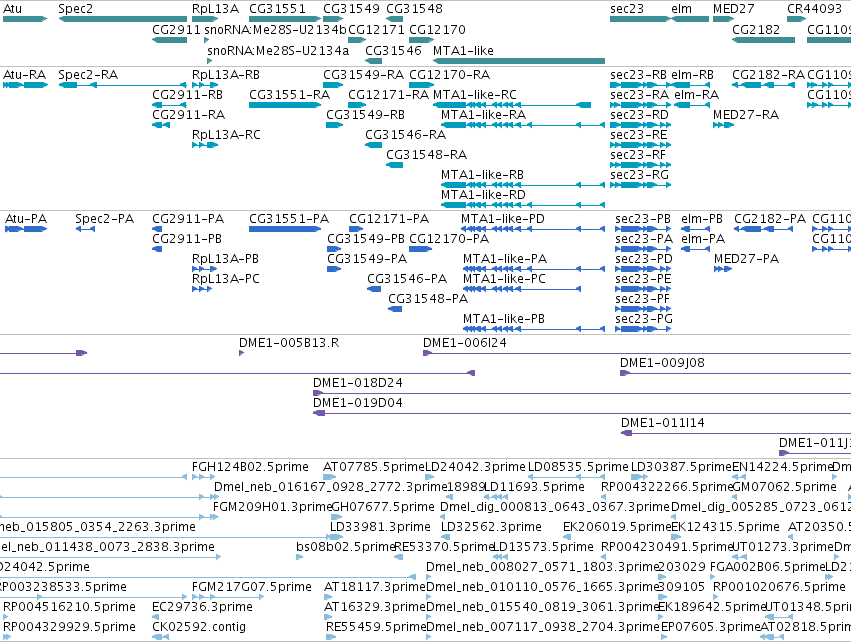Viewport: 851px width, 642px height.
Task: Select the CR44093 gene label
Action: [815, 9]
